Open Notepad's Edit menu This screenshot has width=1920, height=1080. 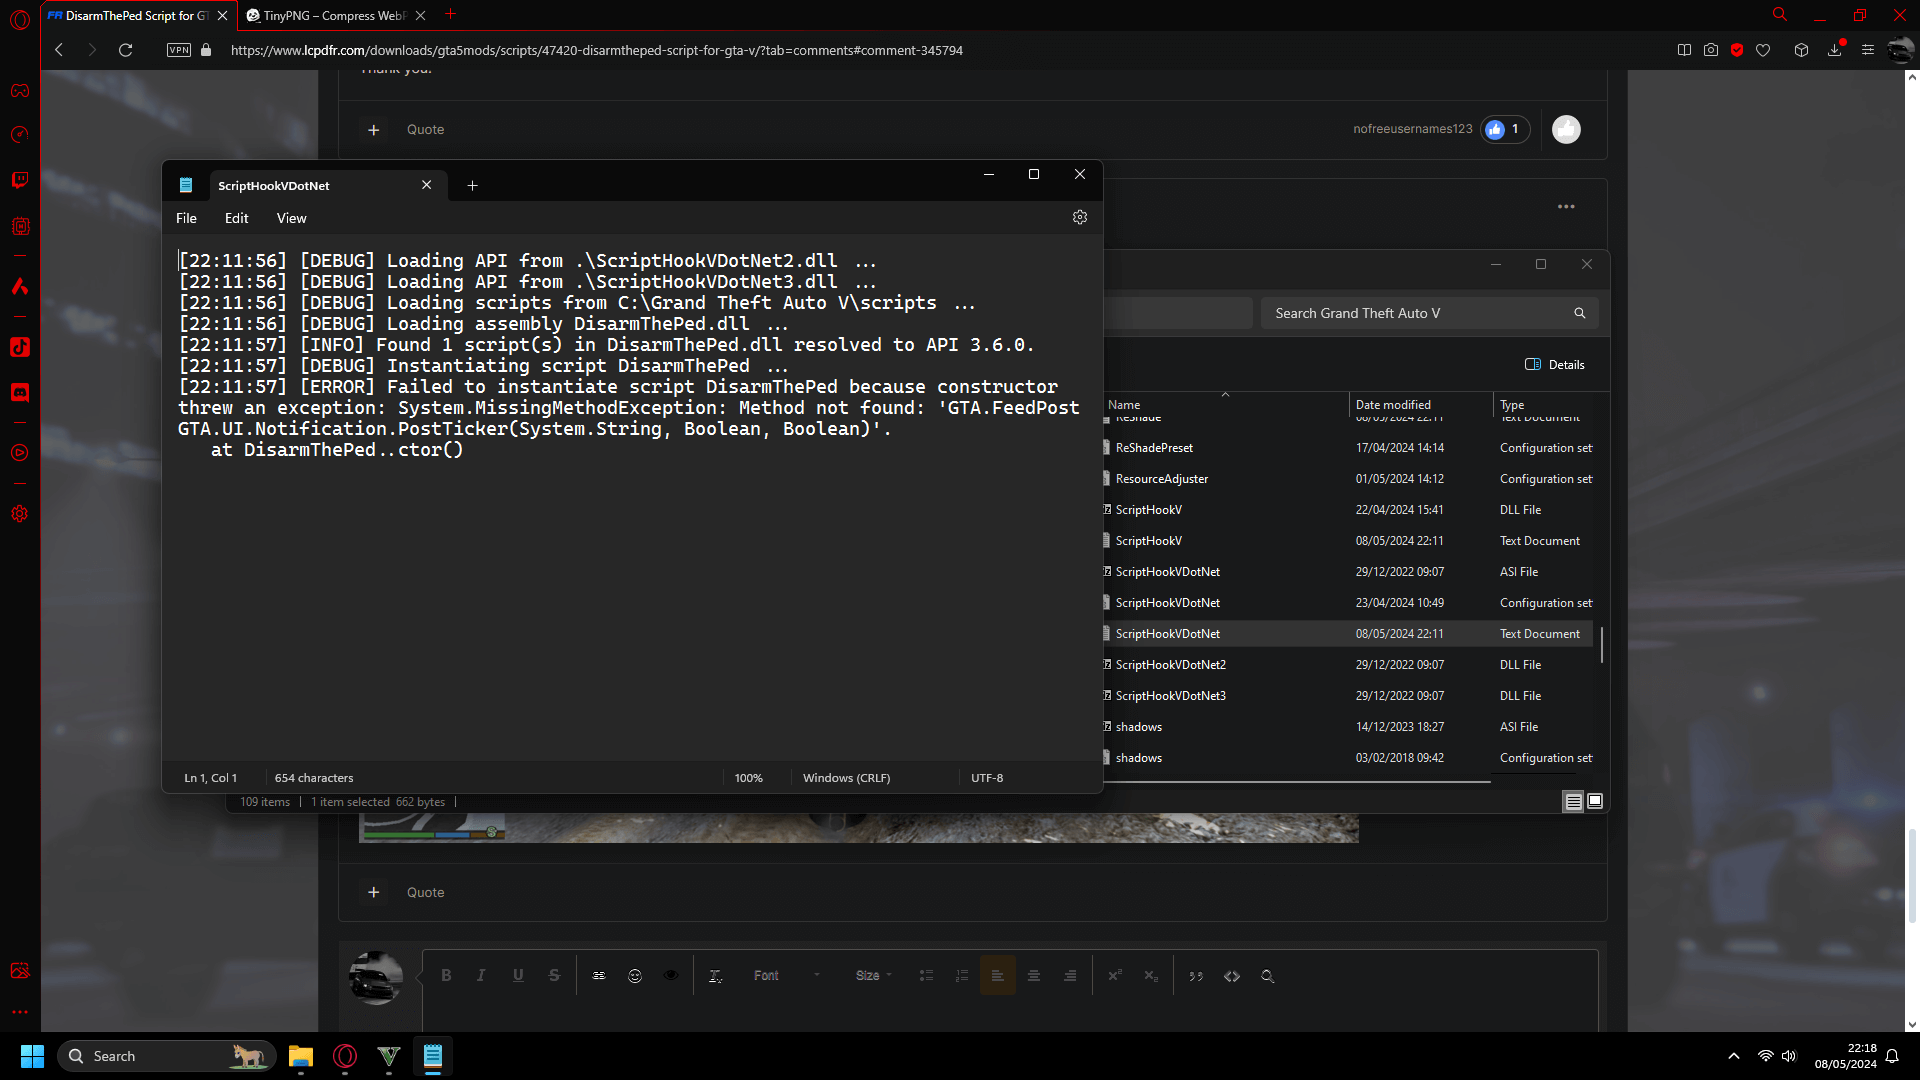tap(236, 218)
